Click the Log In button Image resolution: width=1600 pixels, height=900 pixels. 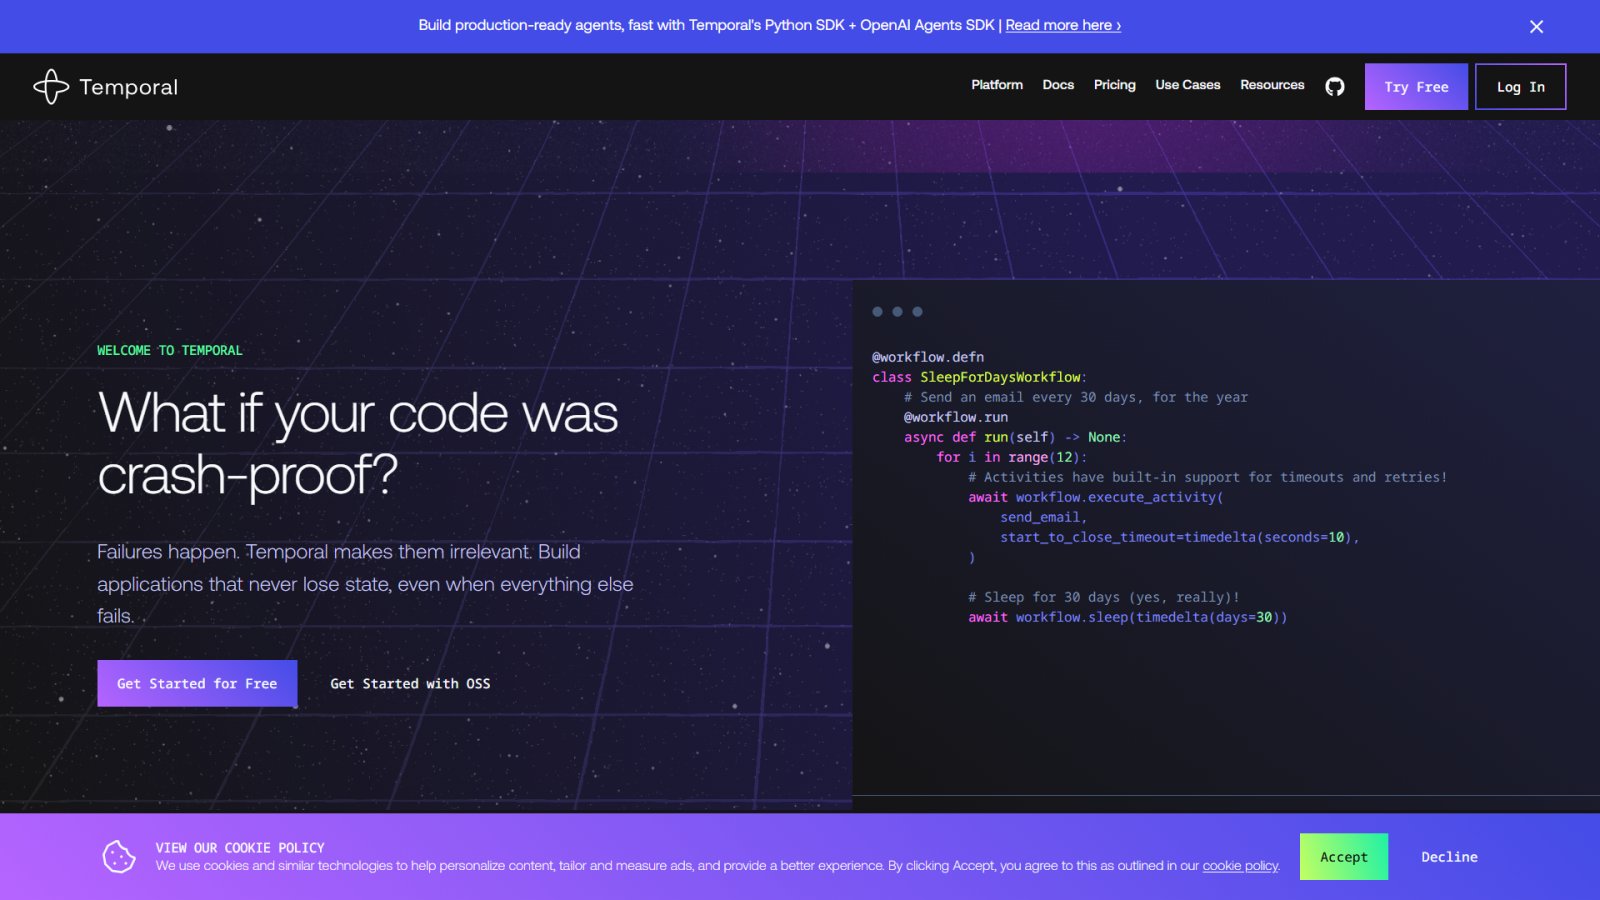(x=1521, y=87)
